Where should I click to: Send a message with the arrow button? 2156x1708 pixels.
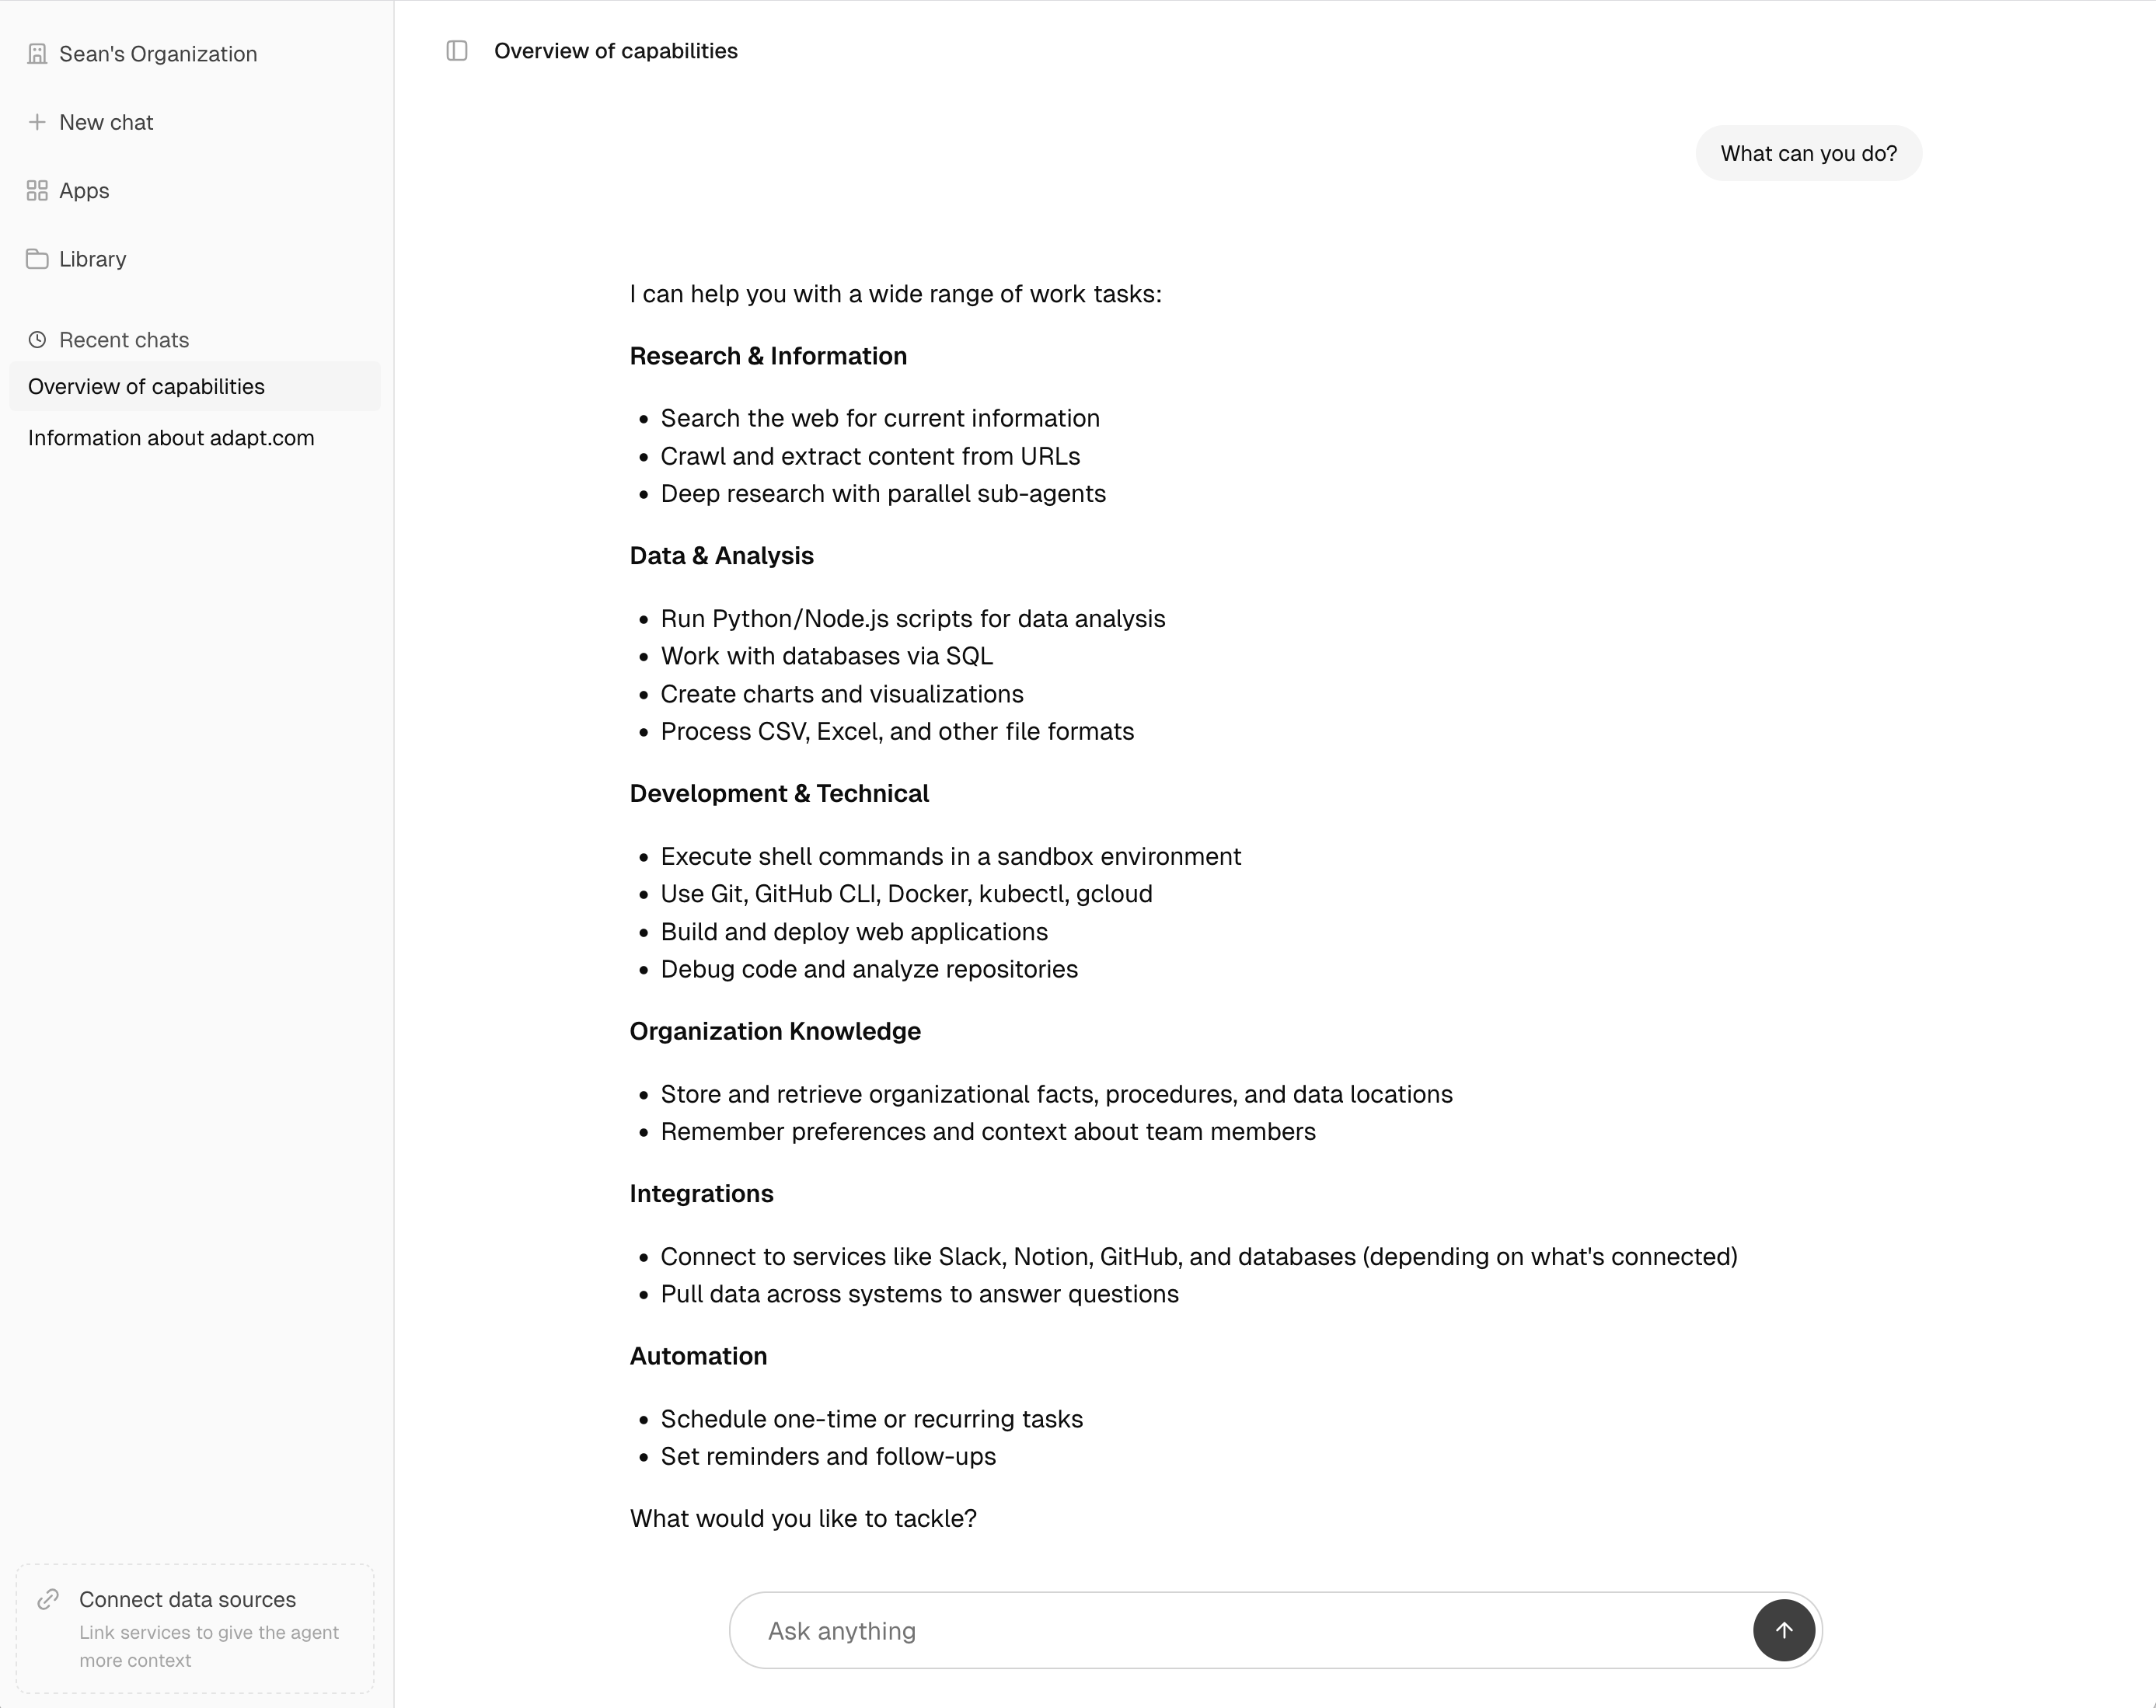tap(1784, 1630)
